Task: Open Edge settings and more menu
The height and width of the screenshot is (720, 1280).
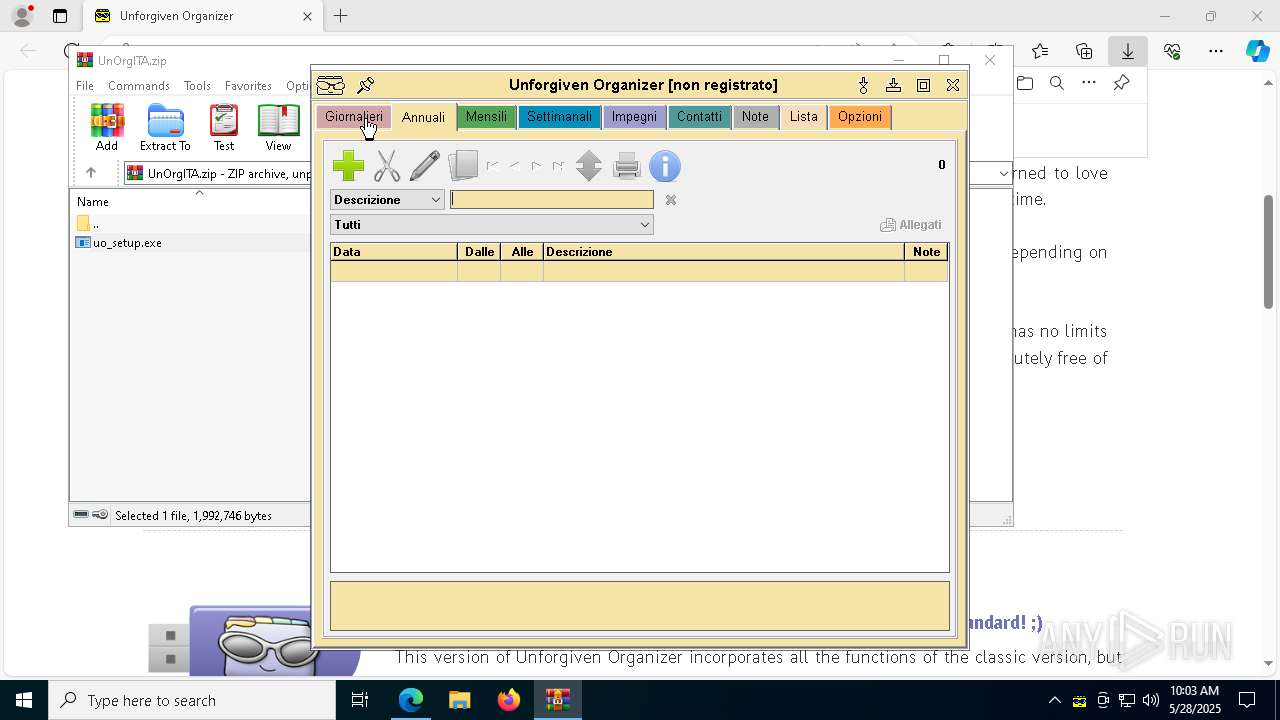Action: pyautogui.click(x=1216, y=51)
